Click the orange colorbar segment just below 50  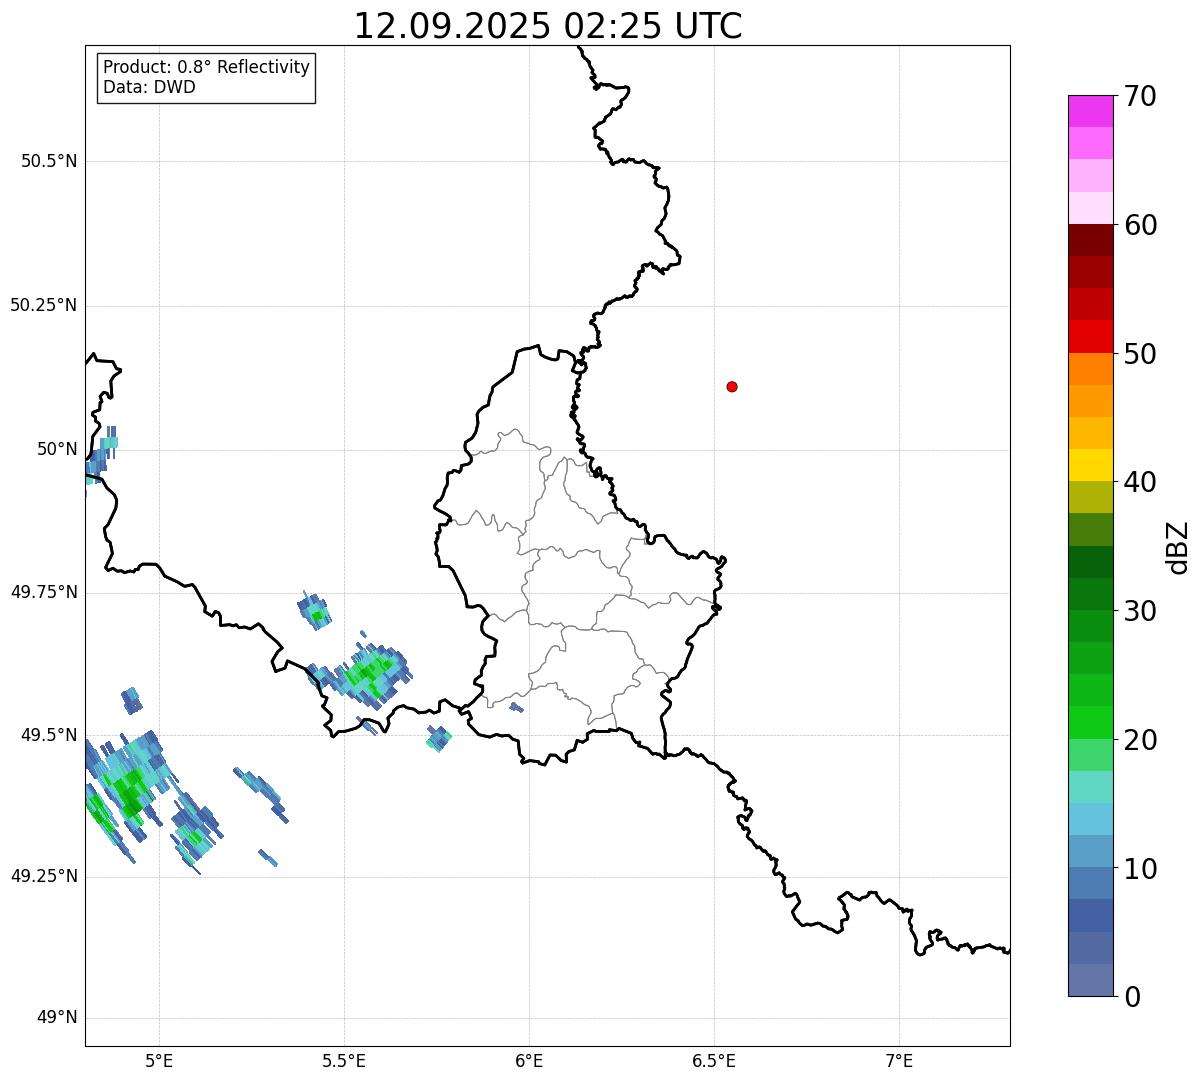[1090, 369]
